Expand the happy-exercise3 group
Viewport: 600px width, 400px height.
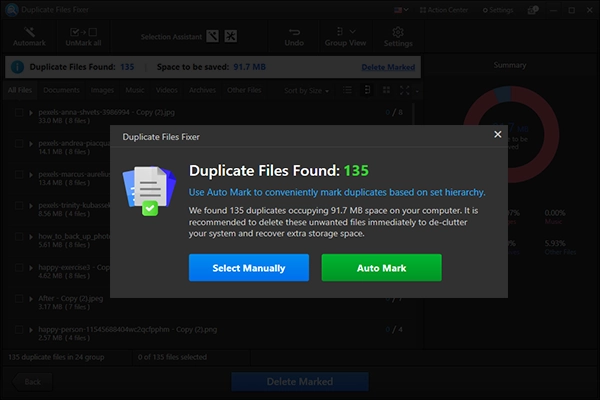point(31,268)
